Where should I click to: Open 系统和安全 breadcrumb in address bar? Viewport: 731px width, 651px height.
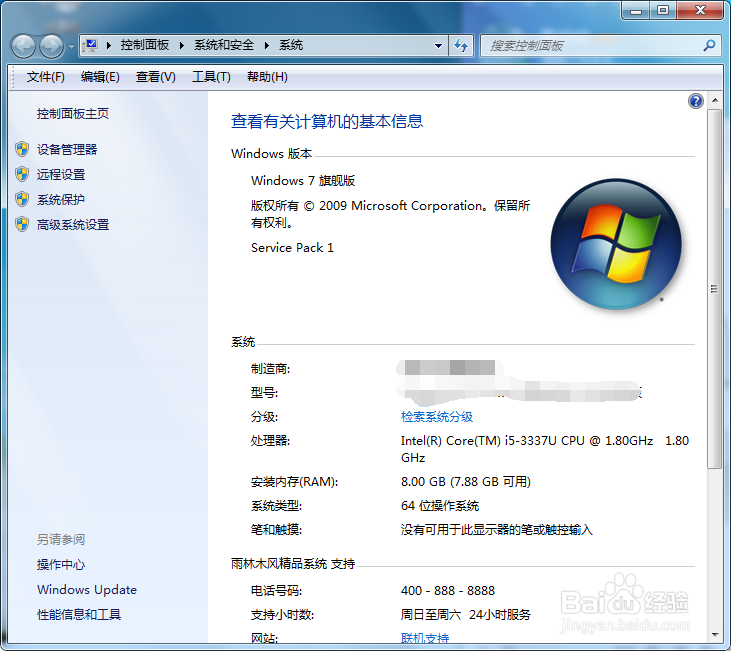point(224,45)
